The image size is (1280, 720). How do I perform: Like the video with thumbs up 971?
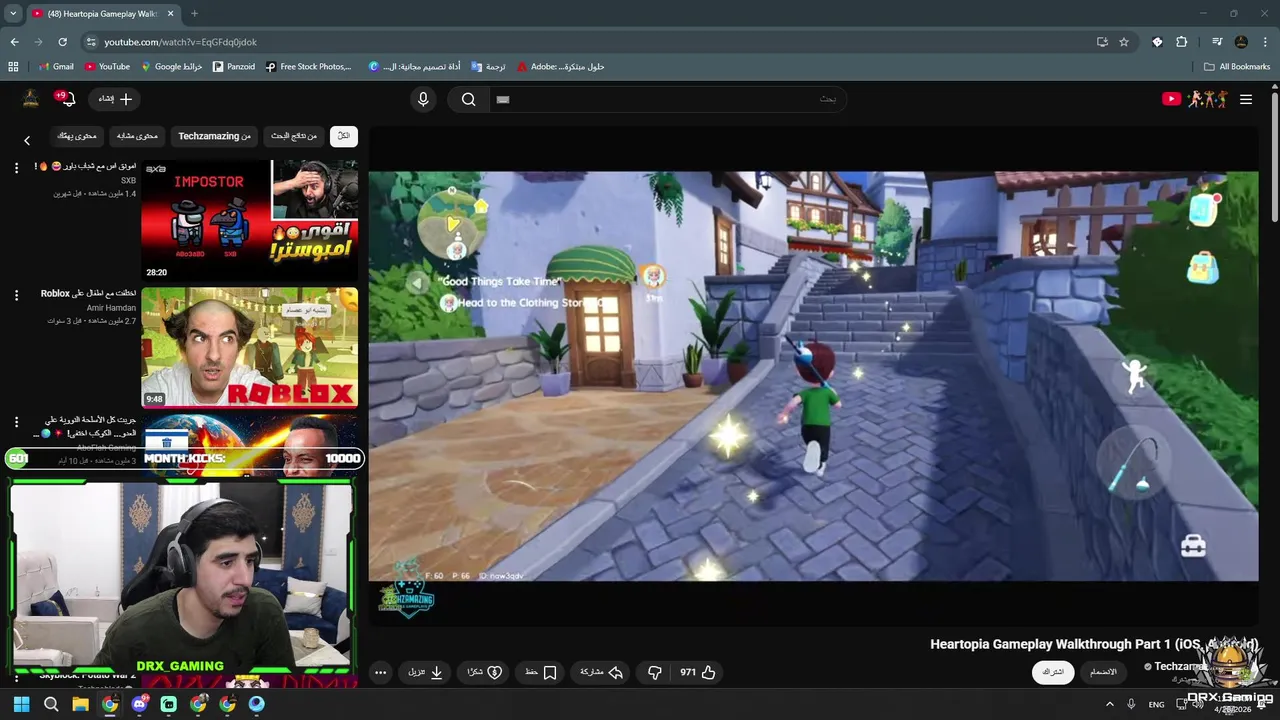(698, 672)
